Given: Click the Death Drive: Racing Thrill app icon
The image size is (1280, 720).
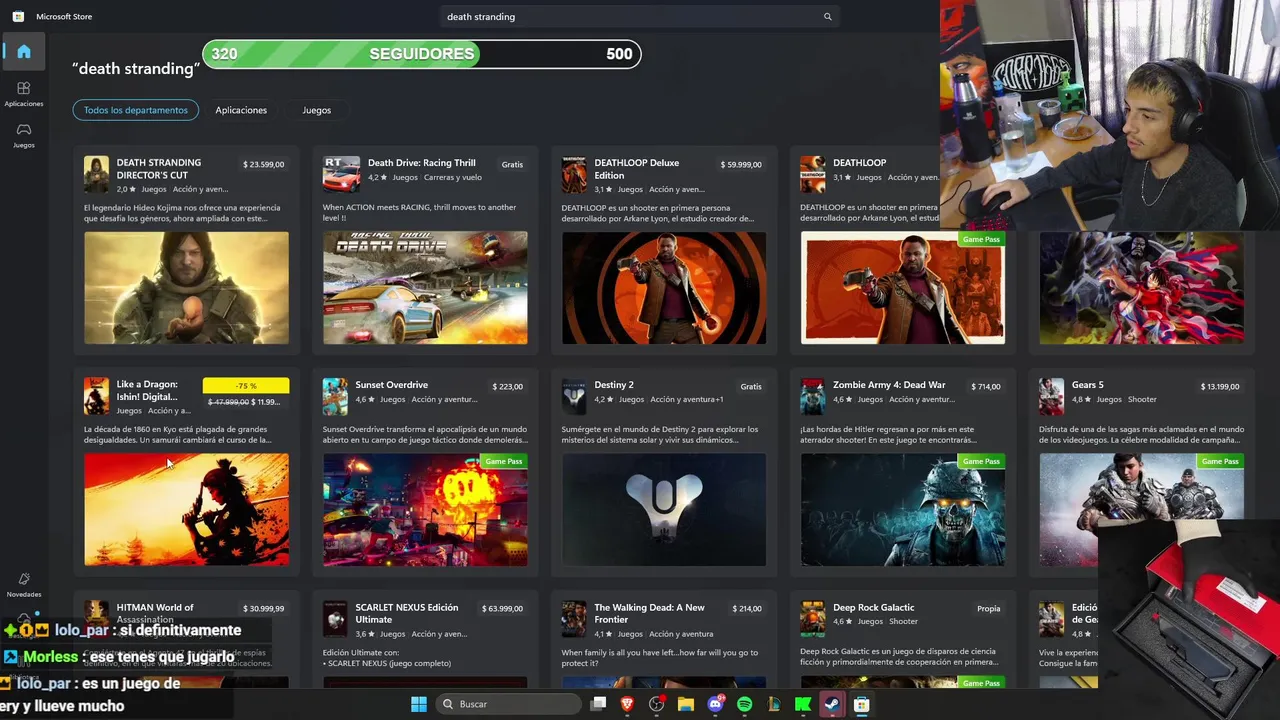Looking at the screenshot, I should pos(341,174).
